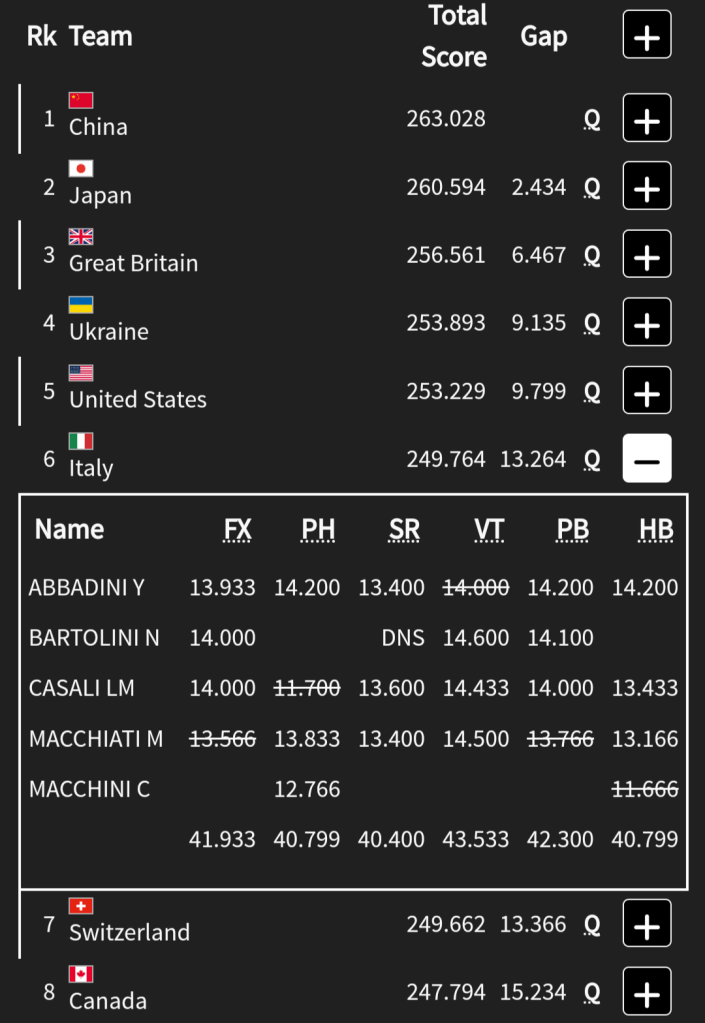Collapse Italy team score breakdown
The image size is (705, 1023).
(x=647, y=459)
